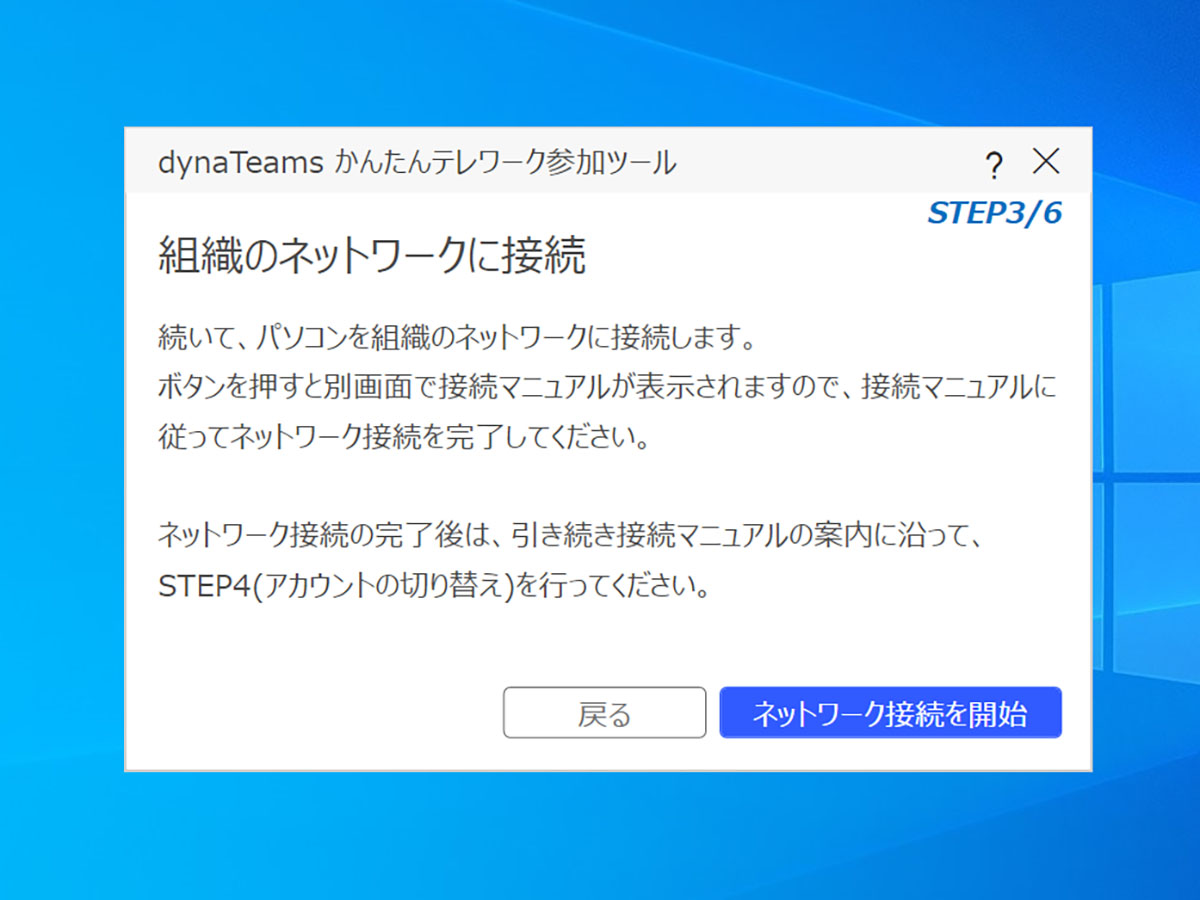Click the ネットワーク接続を開始 button
This screenshot has width=1200, height=900.
[890, 713]
